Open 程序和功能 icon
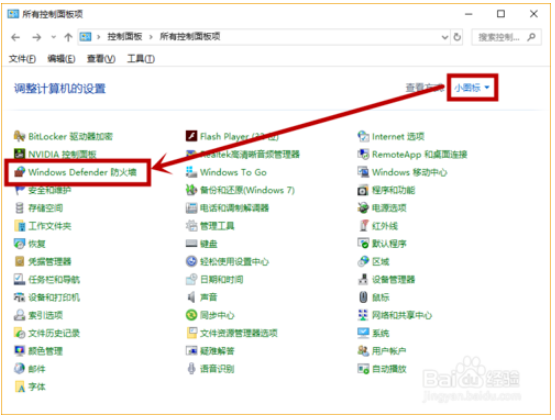Screen dimensions: 555x420 tap(363, 190)
